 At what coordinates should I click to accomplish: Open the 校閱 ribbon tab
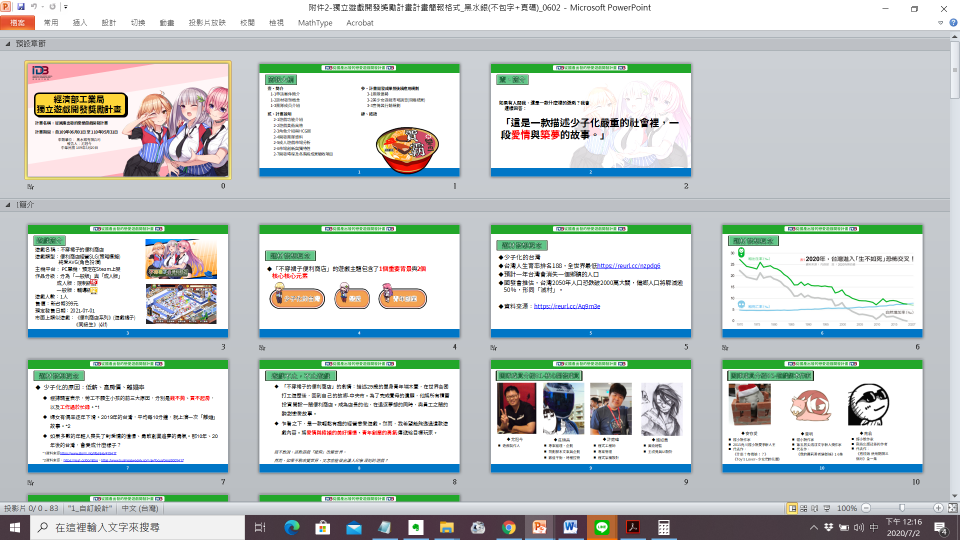pyautogui.click(x=247, y=23)
